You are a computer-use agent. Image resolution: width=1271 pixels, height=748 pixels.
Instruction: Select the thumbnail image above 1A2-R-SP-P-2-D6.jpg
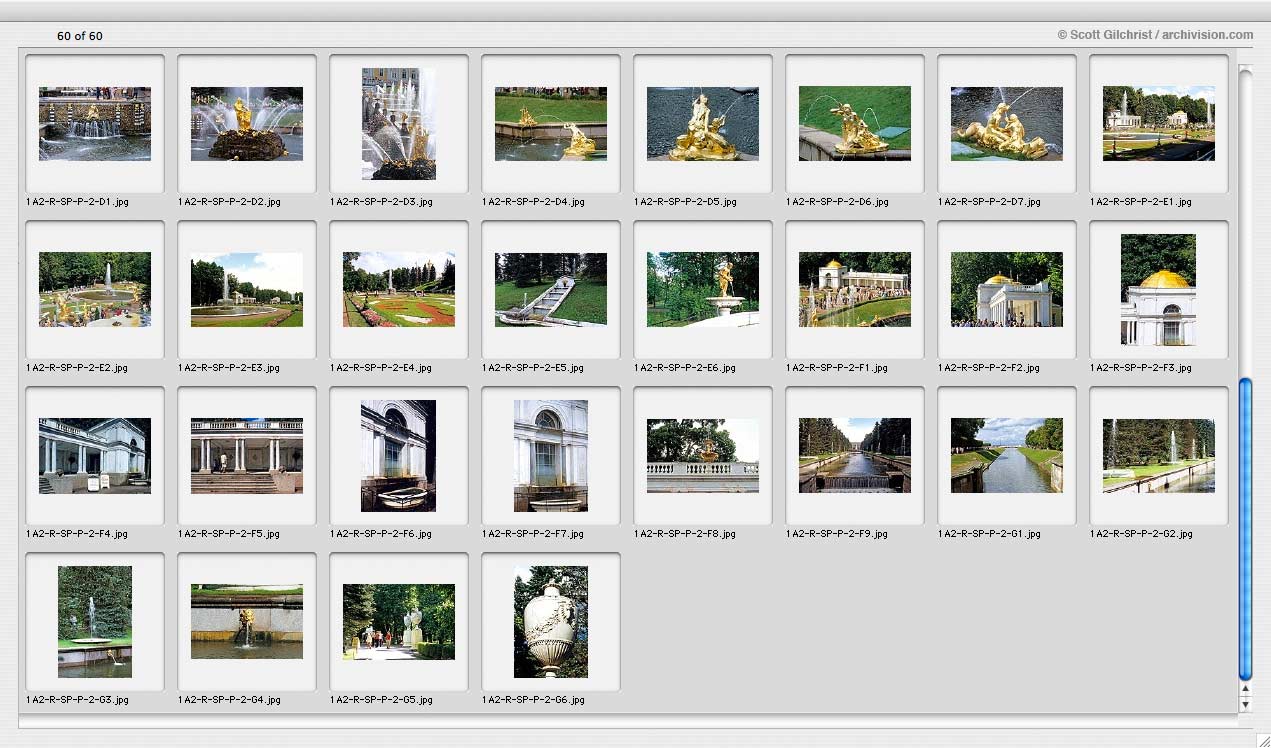point(855,124)
